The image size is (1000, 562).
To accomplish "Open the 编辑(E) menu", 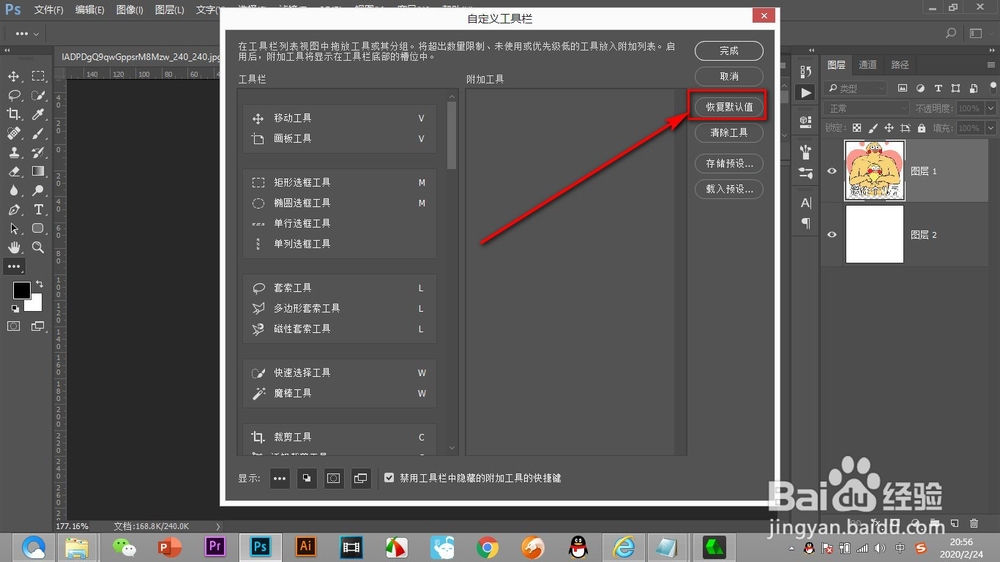I will pyautogui.click(x=89, y=10).
